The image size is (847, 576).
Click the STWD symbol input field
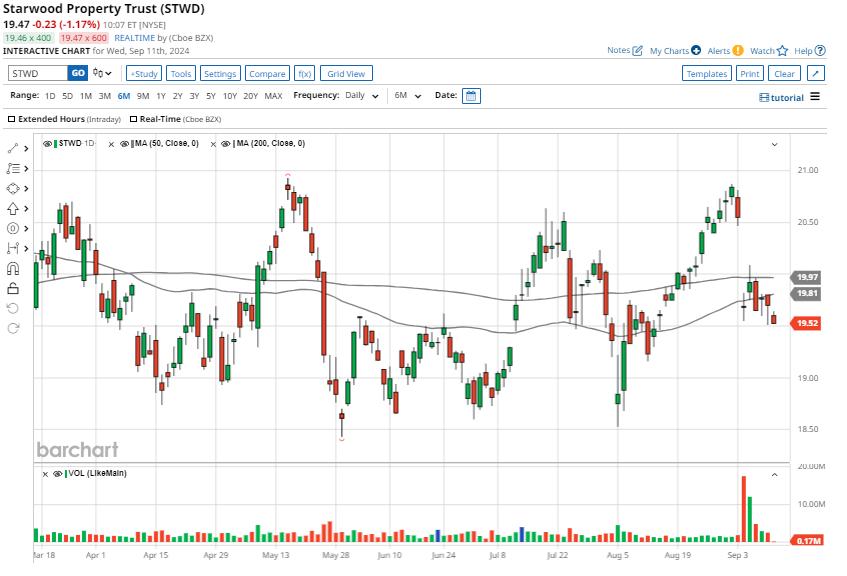[38, 73]
